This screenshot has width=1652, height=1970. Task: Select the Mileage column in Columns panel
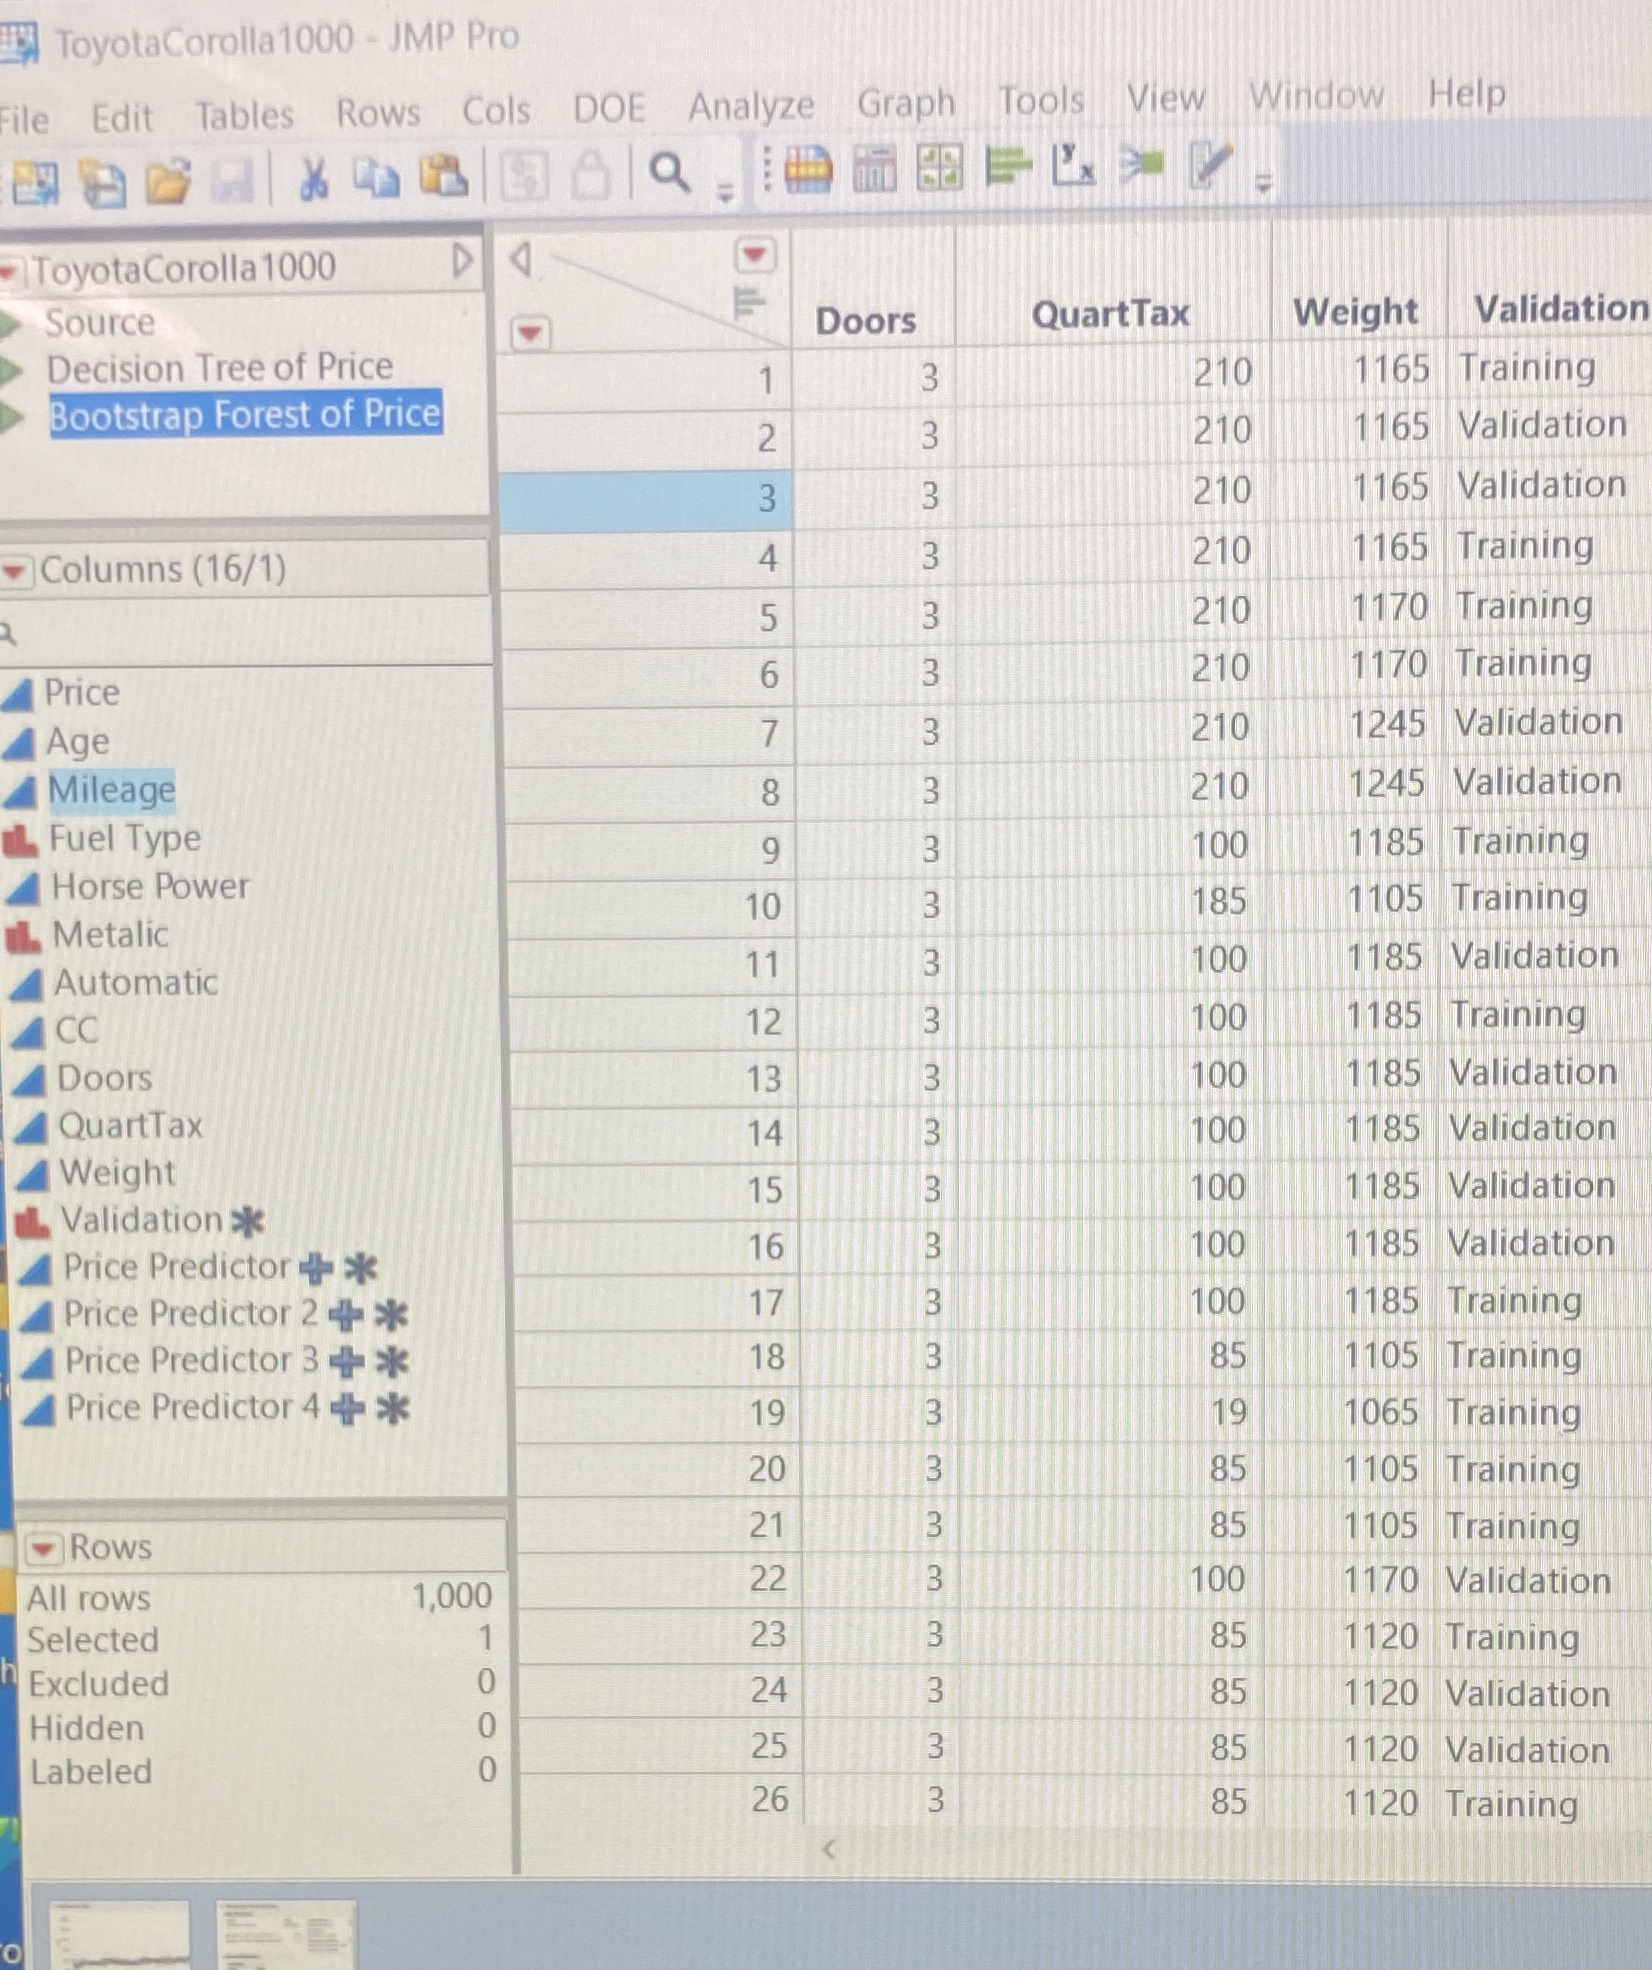[108, 790]
